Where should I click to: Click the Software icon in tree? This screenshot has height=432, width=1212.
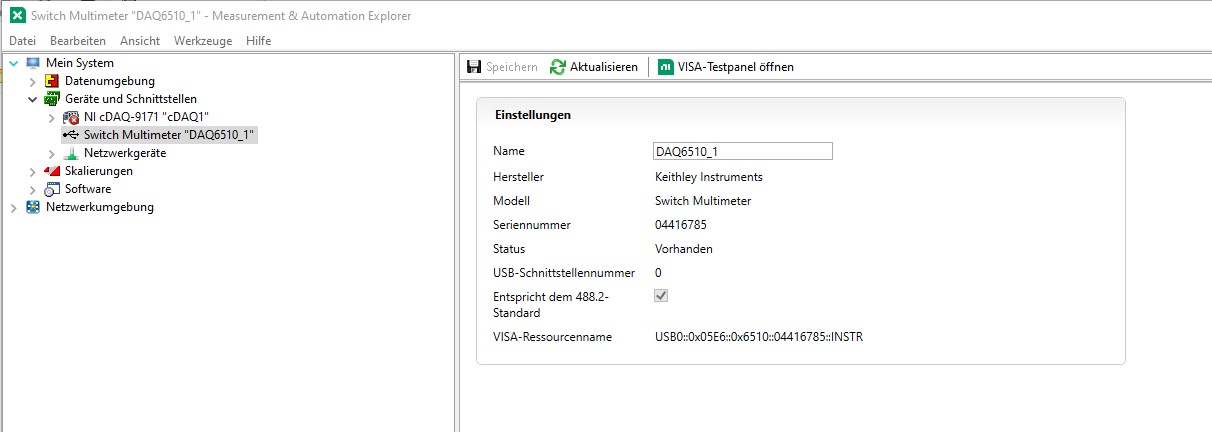(52, 189)
